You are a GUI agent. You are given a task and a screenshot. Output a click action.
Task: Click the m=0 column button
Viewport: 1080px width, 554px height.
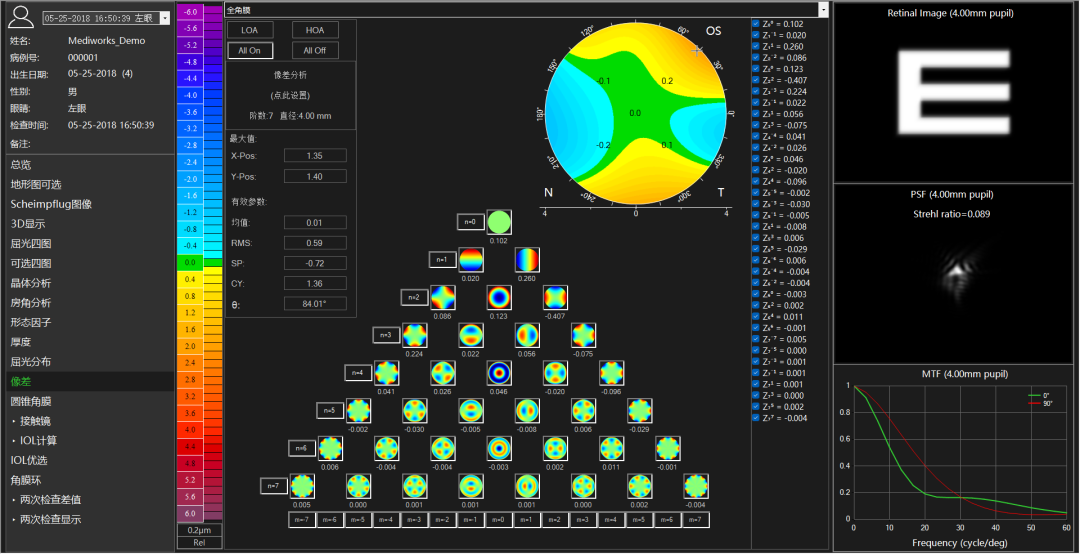tap(499, 520)
